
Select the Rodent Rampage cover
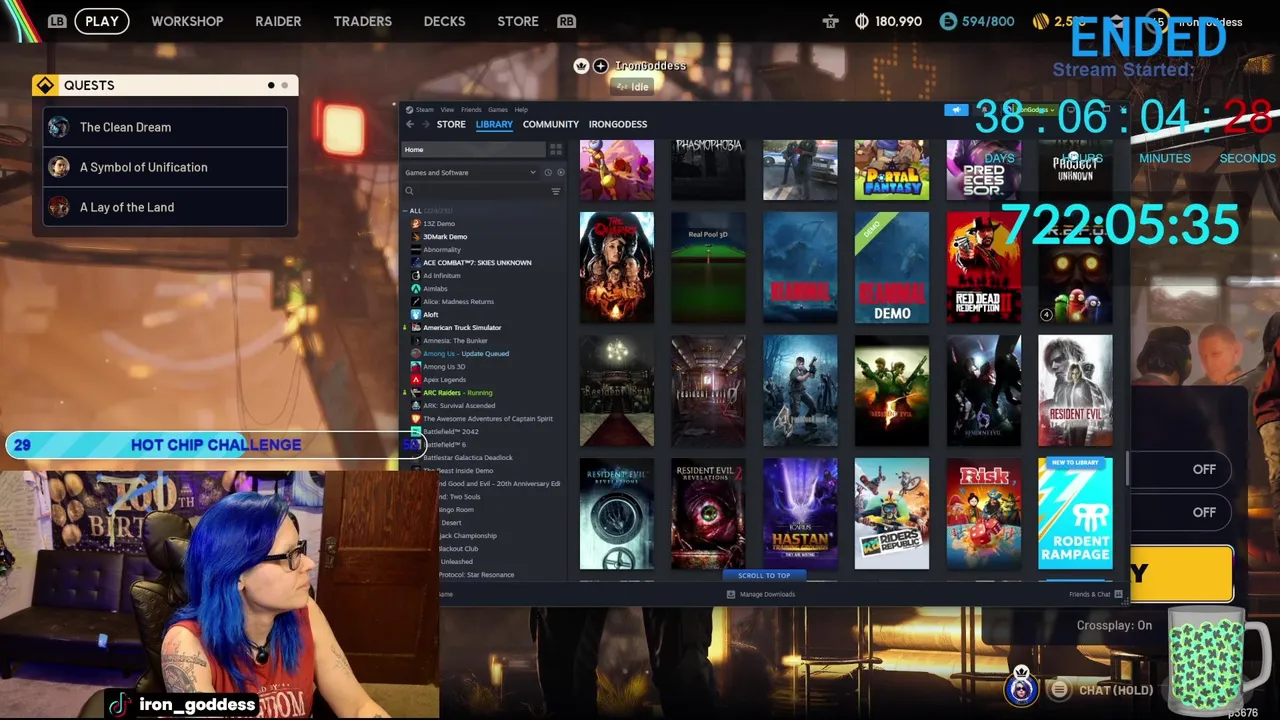point(1075,513)
